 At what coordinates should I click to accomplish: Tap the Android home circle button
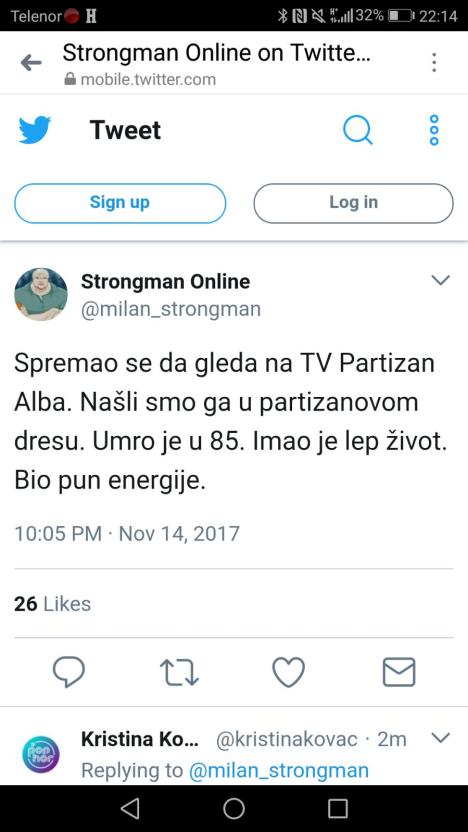tap(234, 808)
